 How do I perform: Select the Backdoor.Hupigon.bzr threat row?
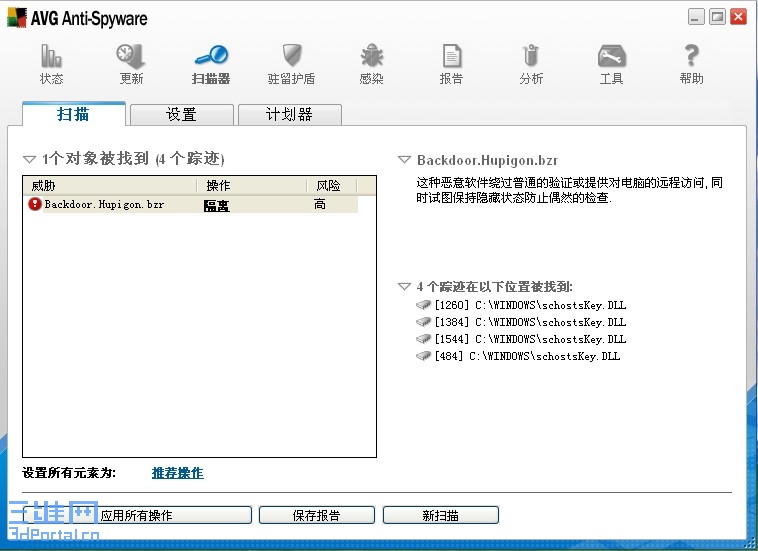point(192,204)
